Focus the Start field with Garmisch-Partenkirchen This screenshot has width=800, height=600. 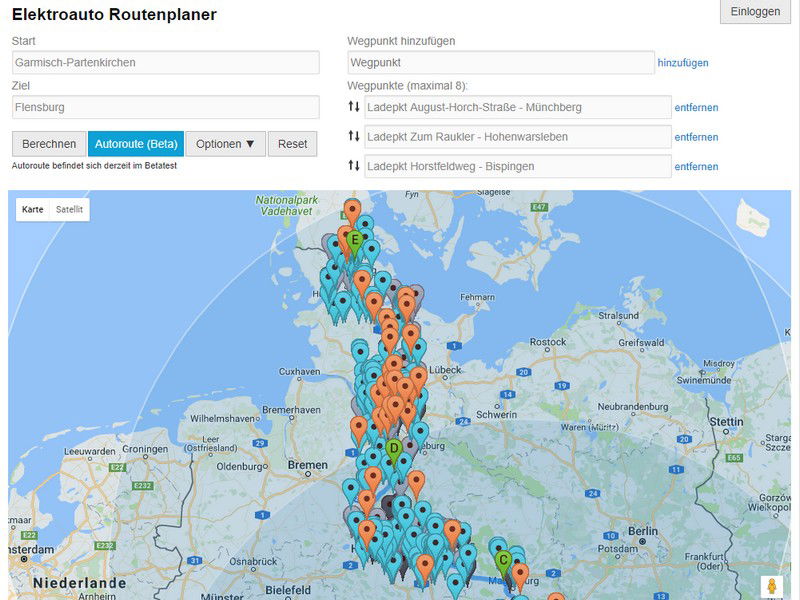tap(166, 63)
